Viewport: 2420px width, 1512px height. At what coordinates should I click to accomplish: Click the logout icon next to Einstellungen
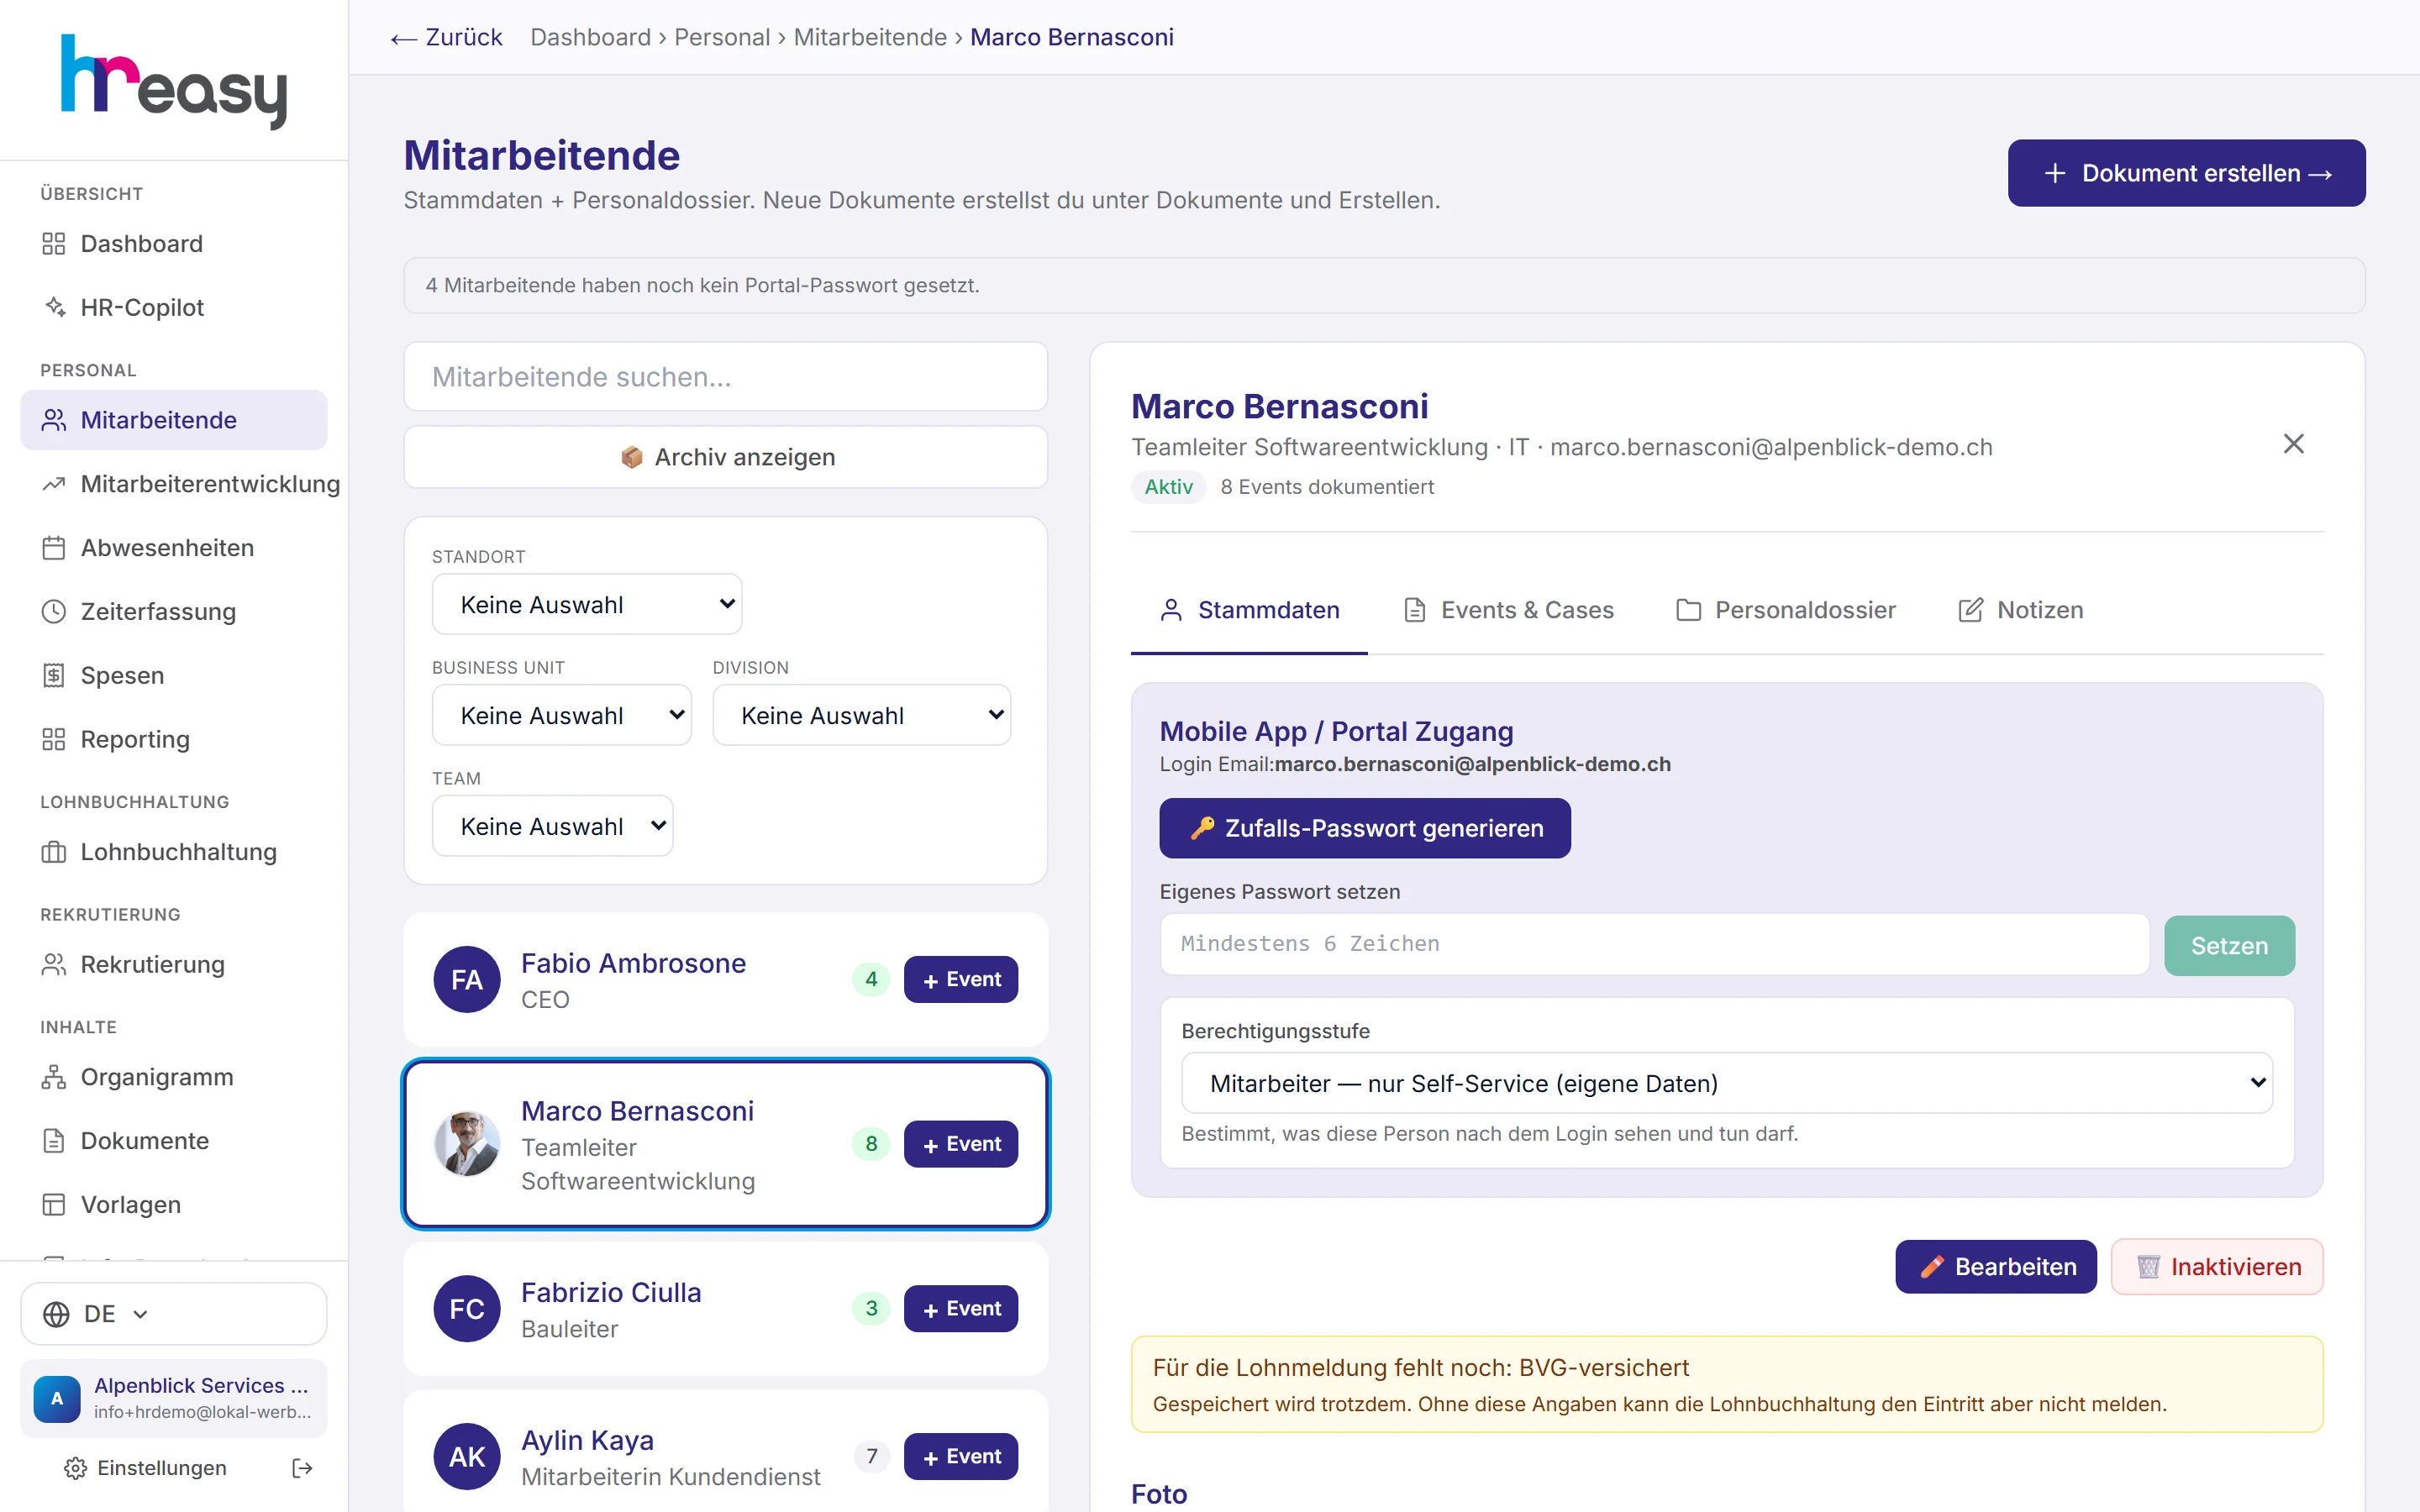pos(302,1468)
